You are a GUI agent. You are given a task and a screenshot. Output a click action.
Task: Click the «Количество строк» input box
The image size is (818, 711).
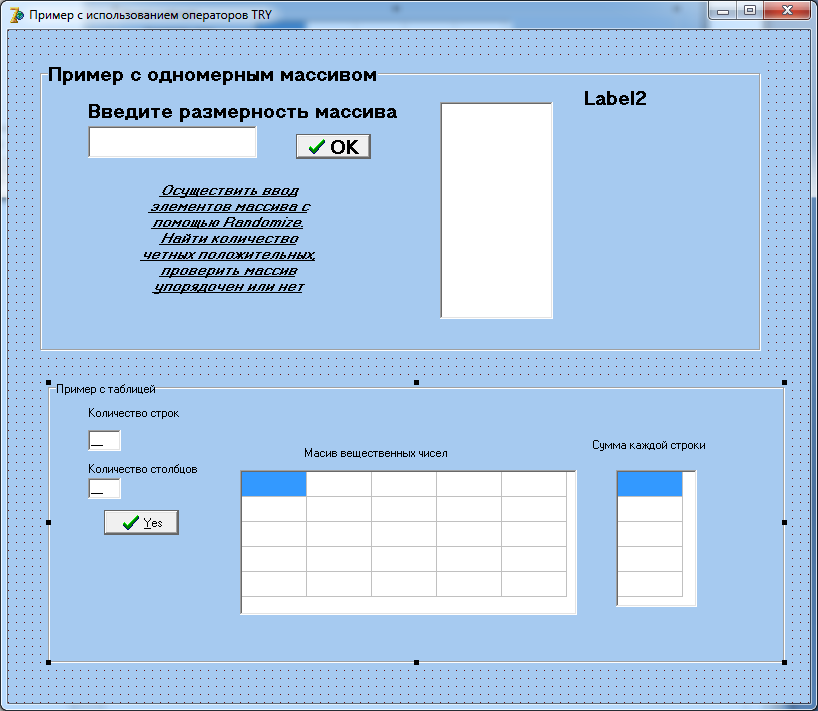click(x=104, y=440)
